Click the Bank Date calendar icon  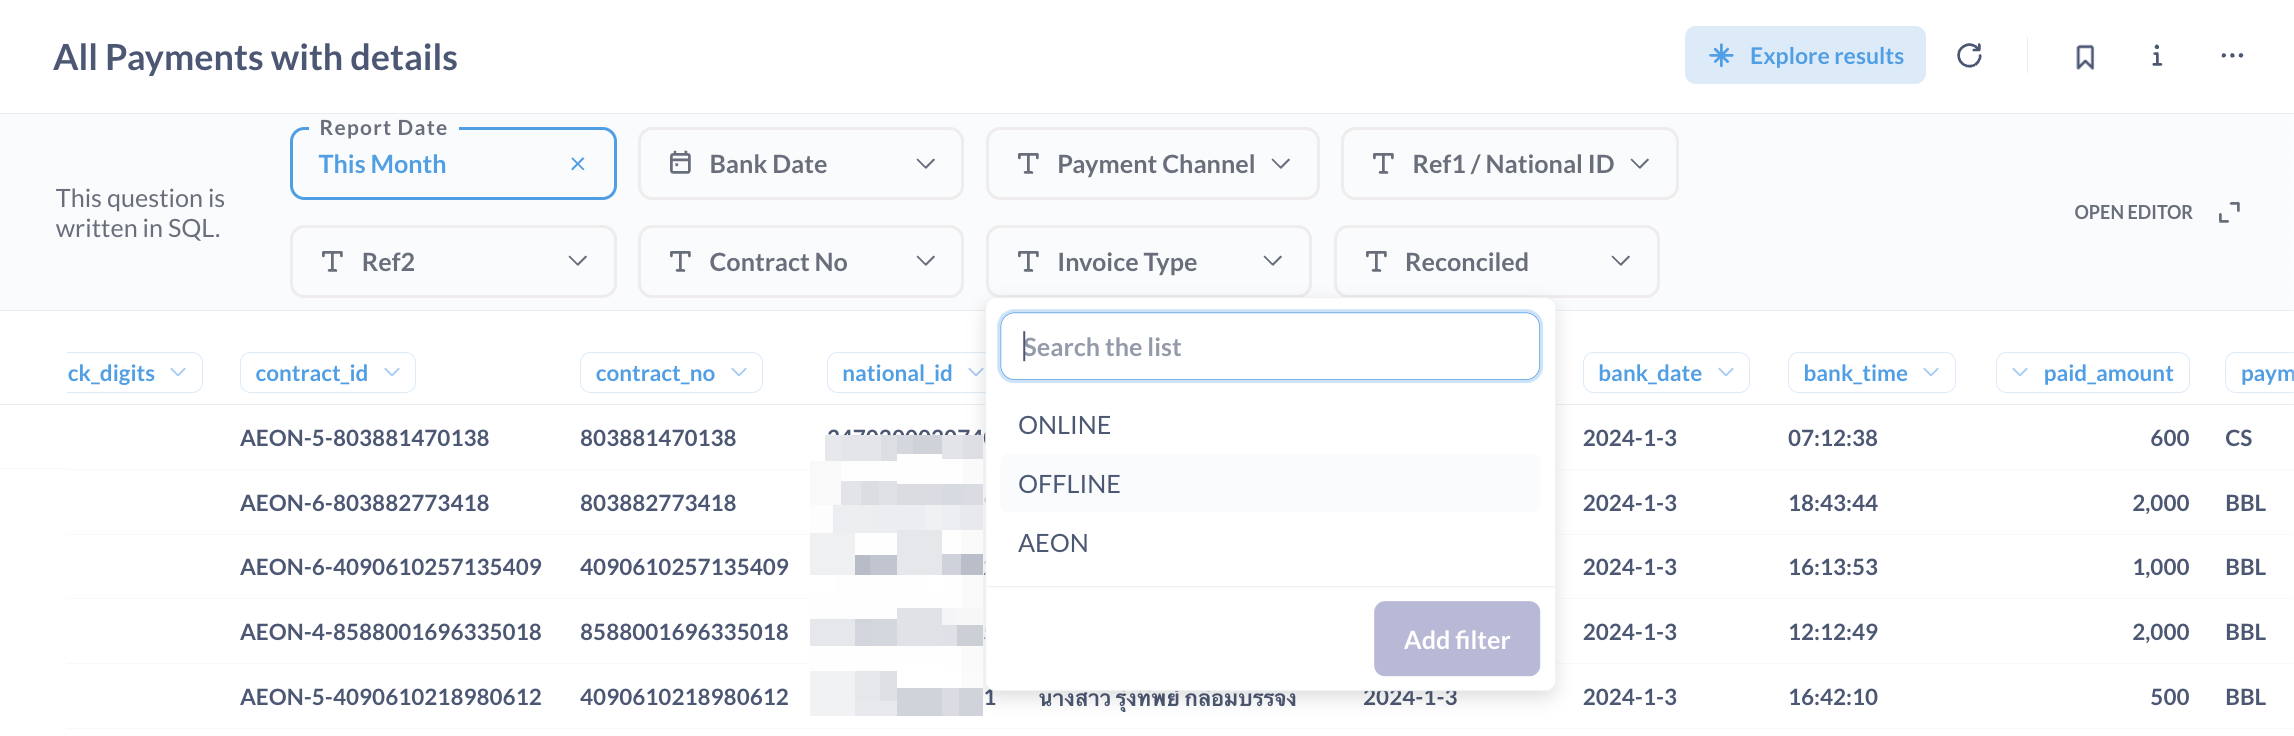[x=680, y=163]
